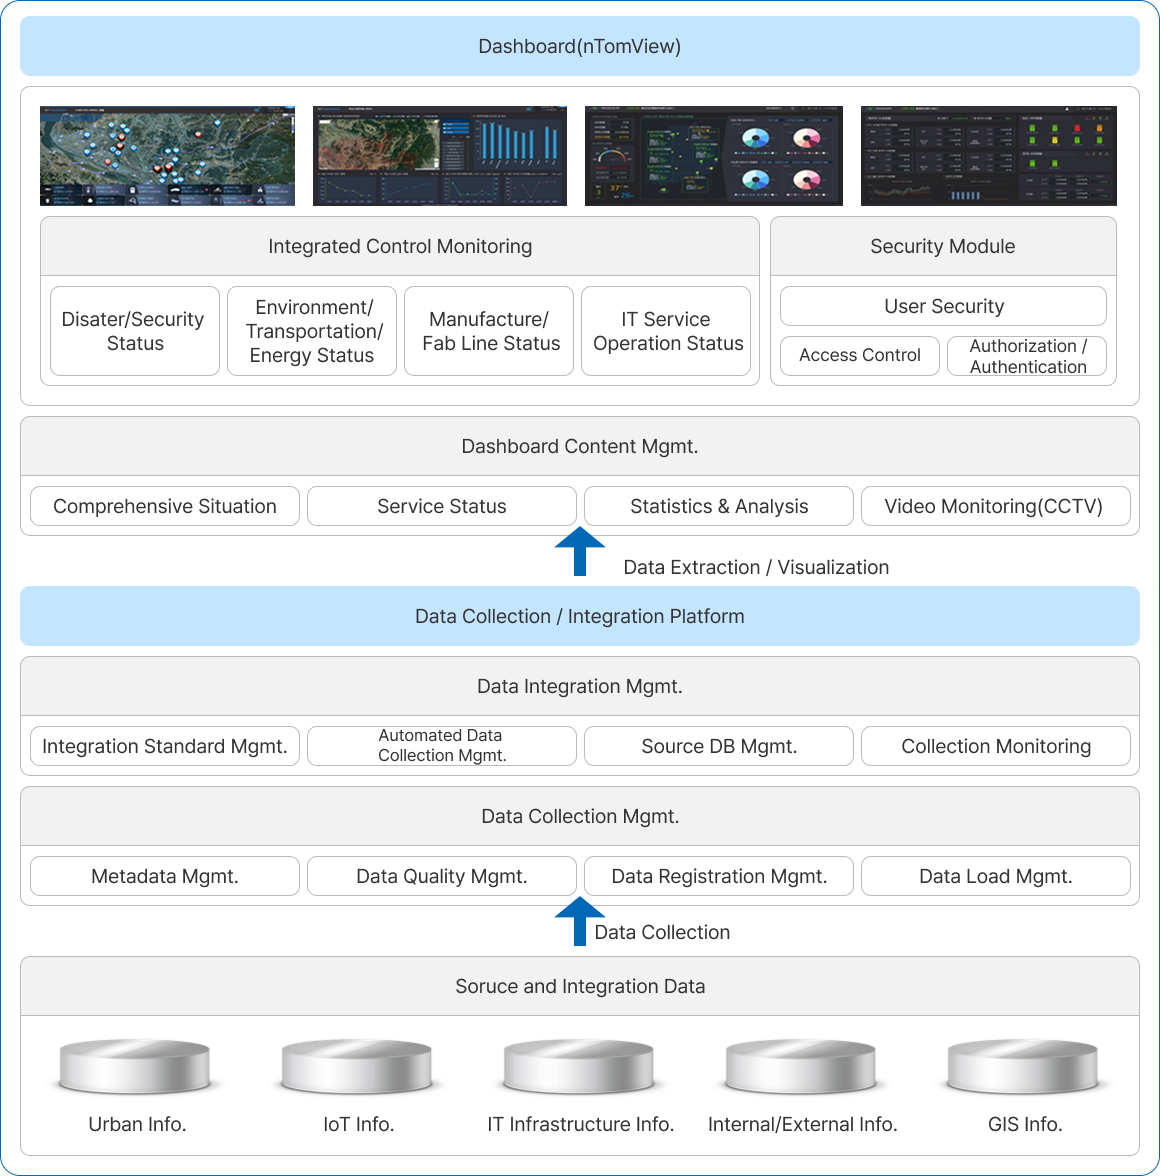The image size is (1160, 1176).
Task: Select Data Integration Mgmt. header
Action: click(x=580, y=686)
